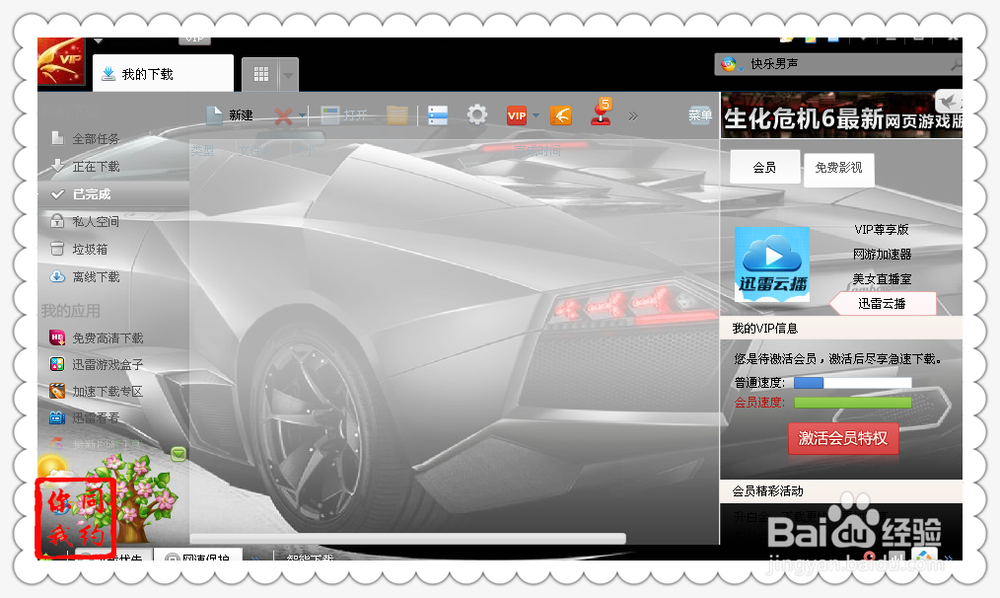The image size is (1000, 598).
Task: Click the green dropdown arrow in sidebar
Action: pos(179,454)
